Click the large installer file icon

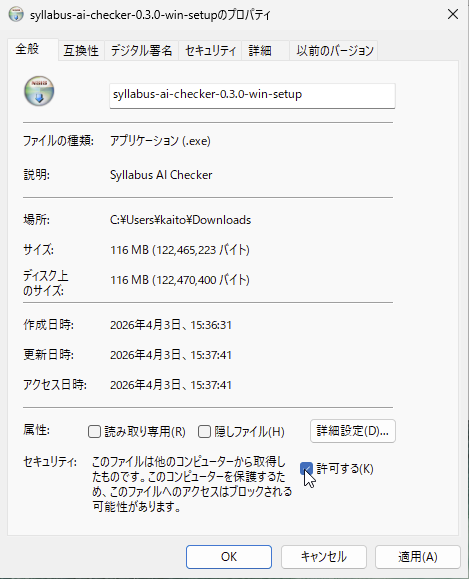[x=39, y=91]
